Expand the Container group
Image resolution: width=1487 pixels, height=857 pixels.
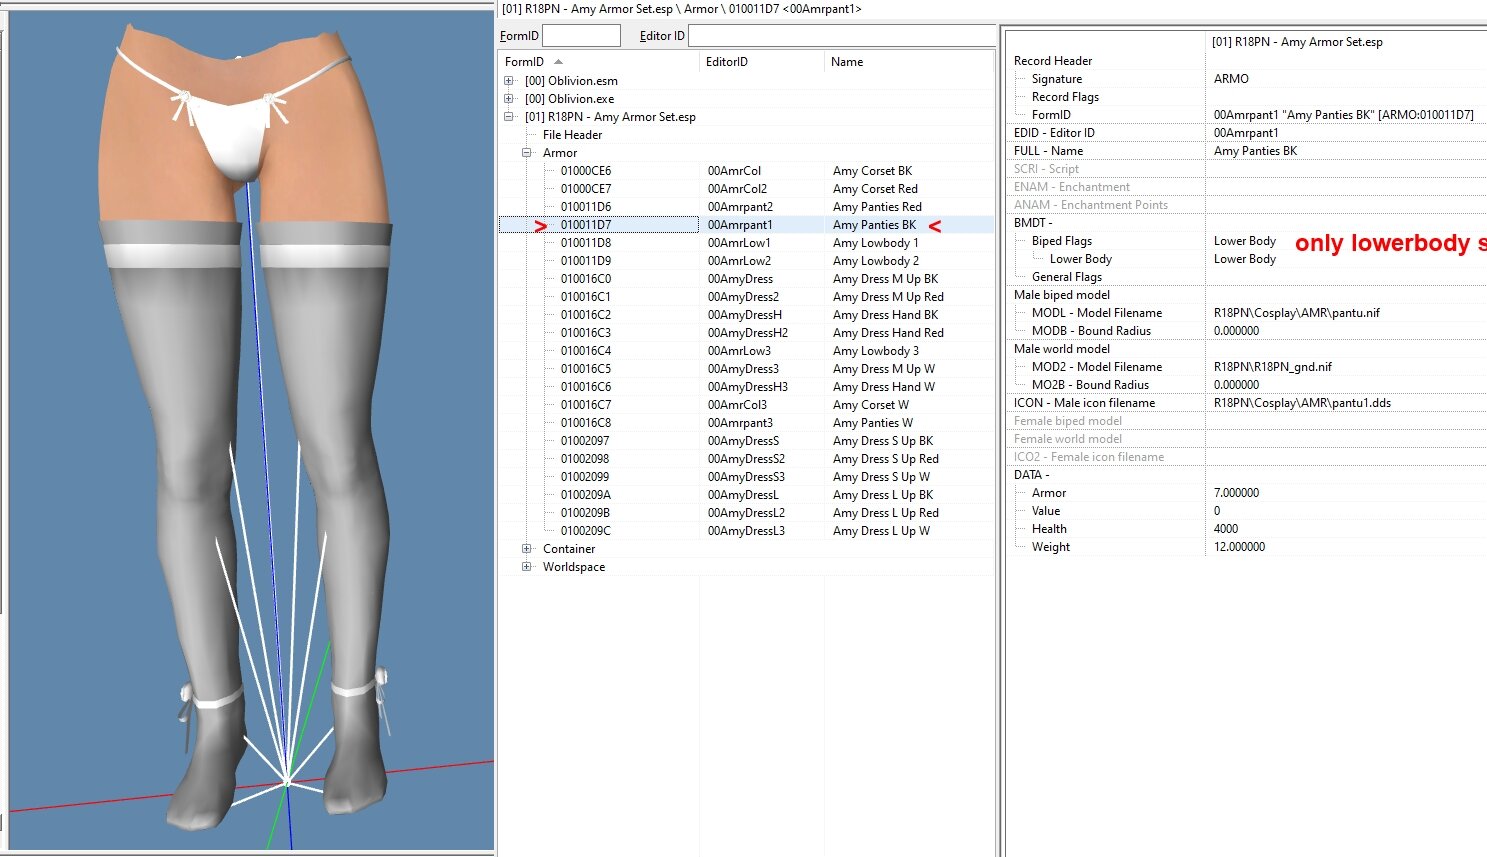(527, 549)
